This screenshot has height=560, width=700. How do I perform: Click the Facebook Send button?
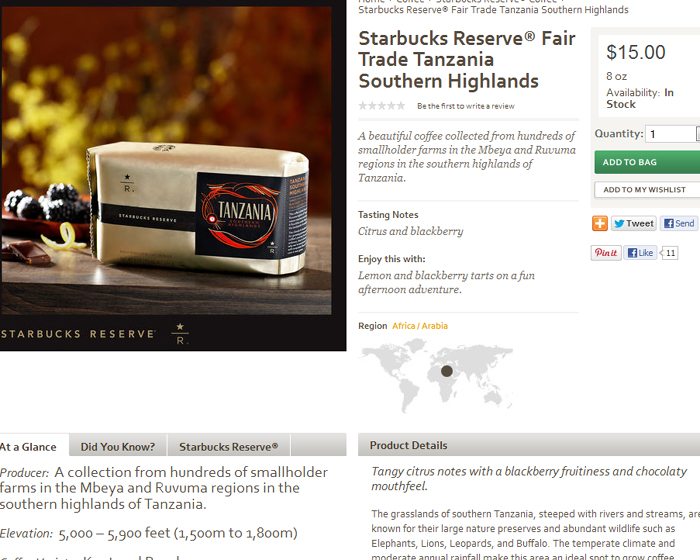679,223
